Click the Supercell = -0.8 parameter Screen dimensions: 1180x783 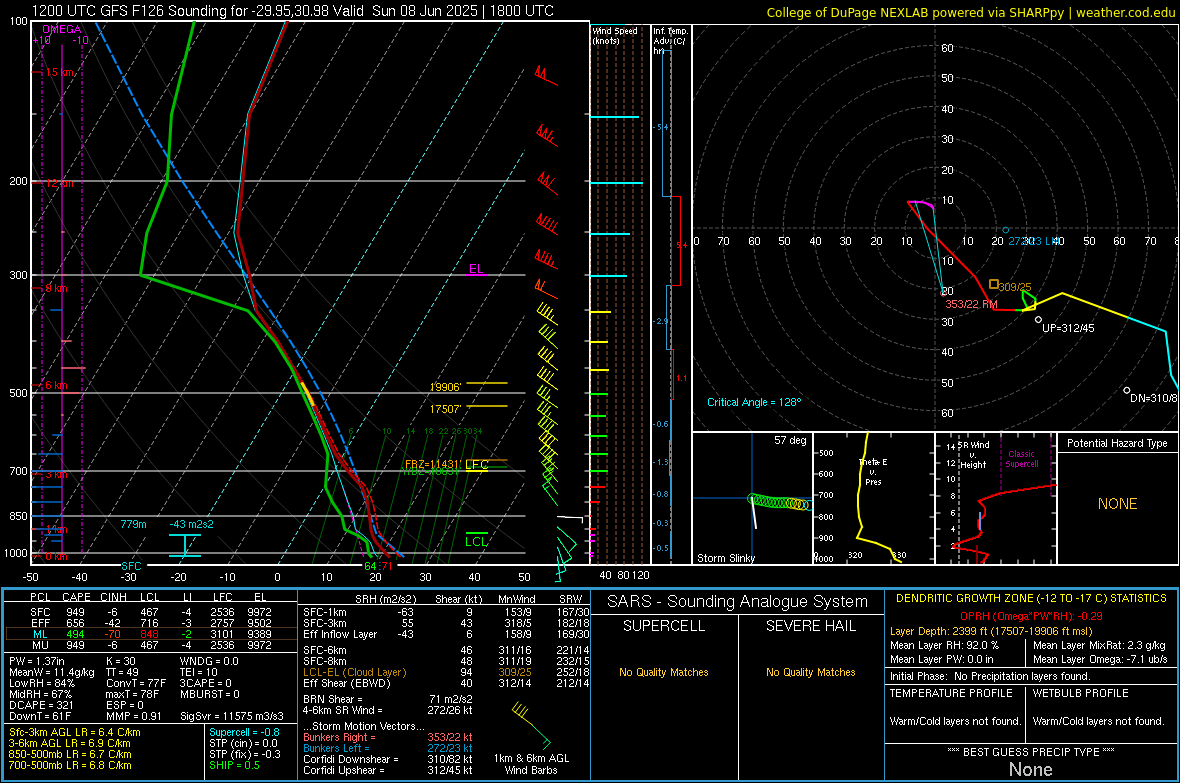[245, 732]
